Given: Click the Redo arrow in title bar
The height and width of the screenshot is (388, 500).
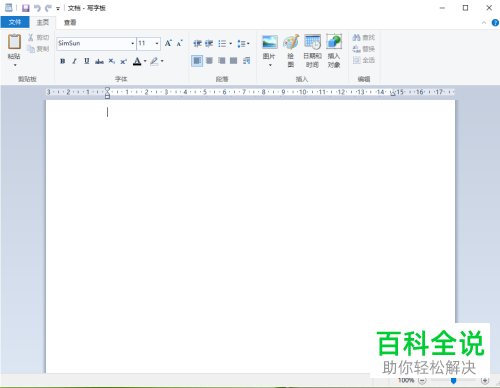Looking at the screenshot, I should pos(49,8).
